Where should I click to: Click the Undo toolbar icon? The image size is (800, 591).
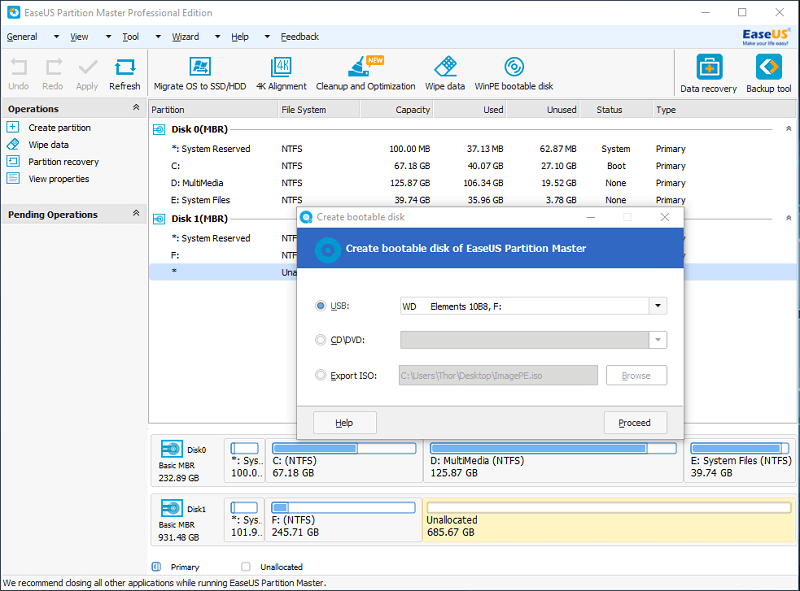tap(19, 67)
